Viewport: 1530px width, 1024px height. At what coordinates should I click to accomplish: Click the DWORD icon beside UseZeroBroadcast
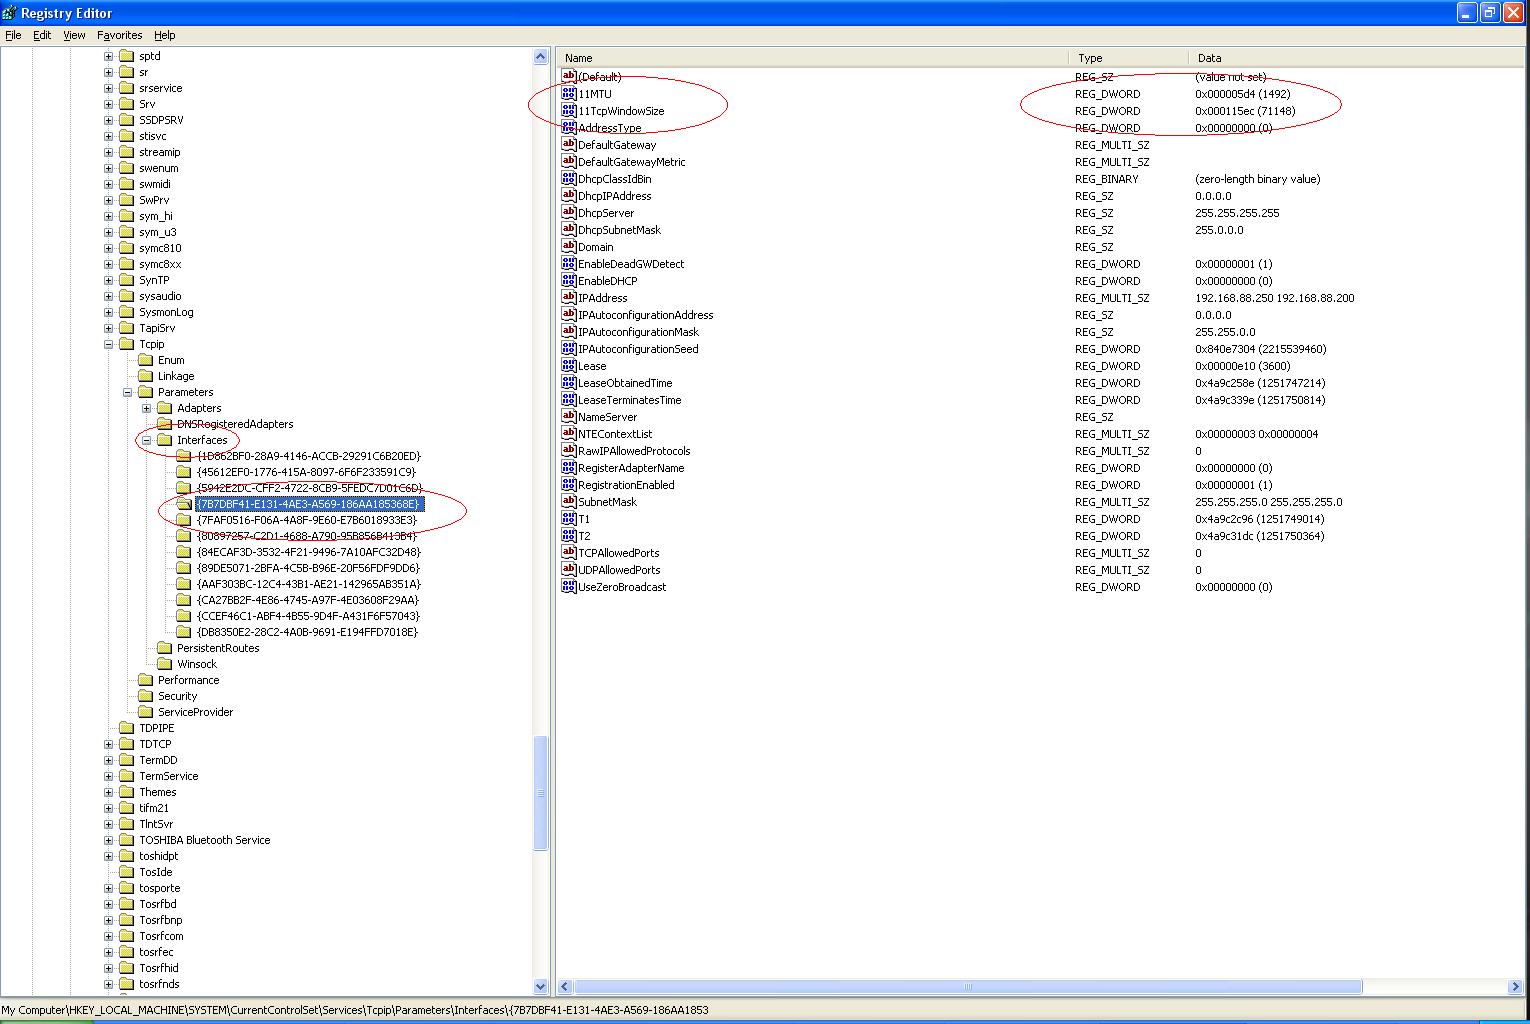point(569,587)
